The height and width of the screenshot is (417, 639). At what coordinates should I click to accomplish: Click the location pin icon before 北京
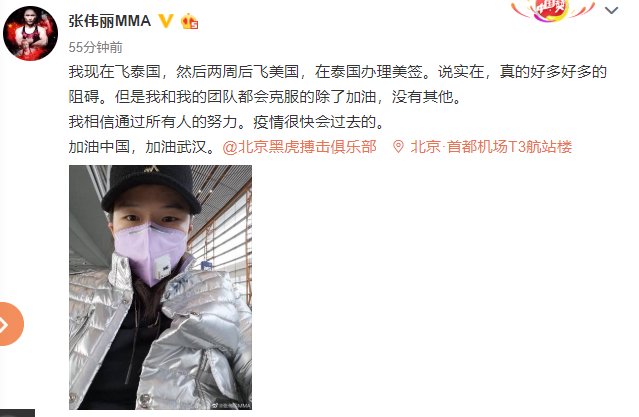(398, 147)
